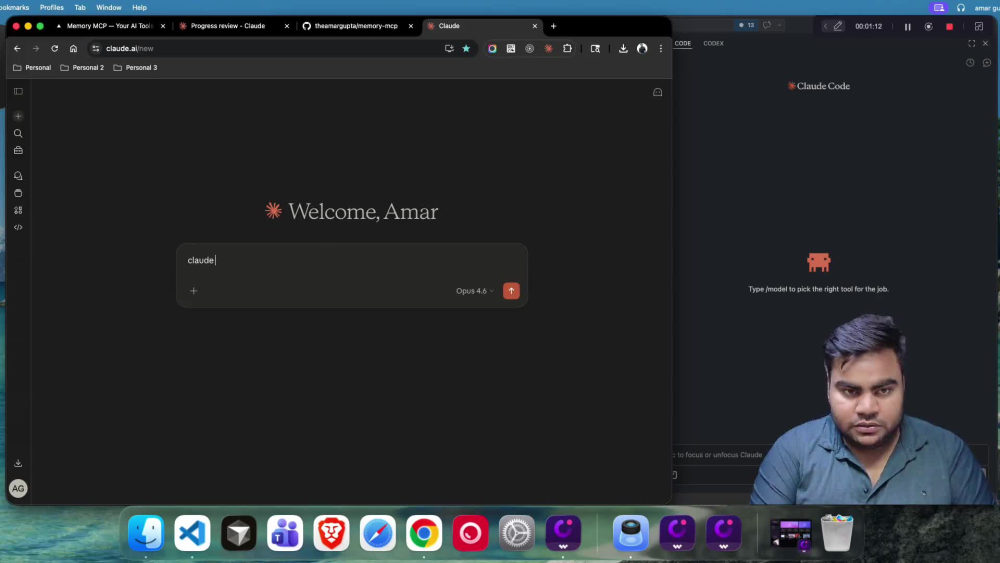The height and width of the screenshot is (563, 1000).
Task: Go to browser home page icon
Action: (x=73, y=48)
